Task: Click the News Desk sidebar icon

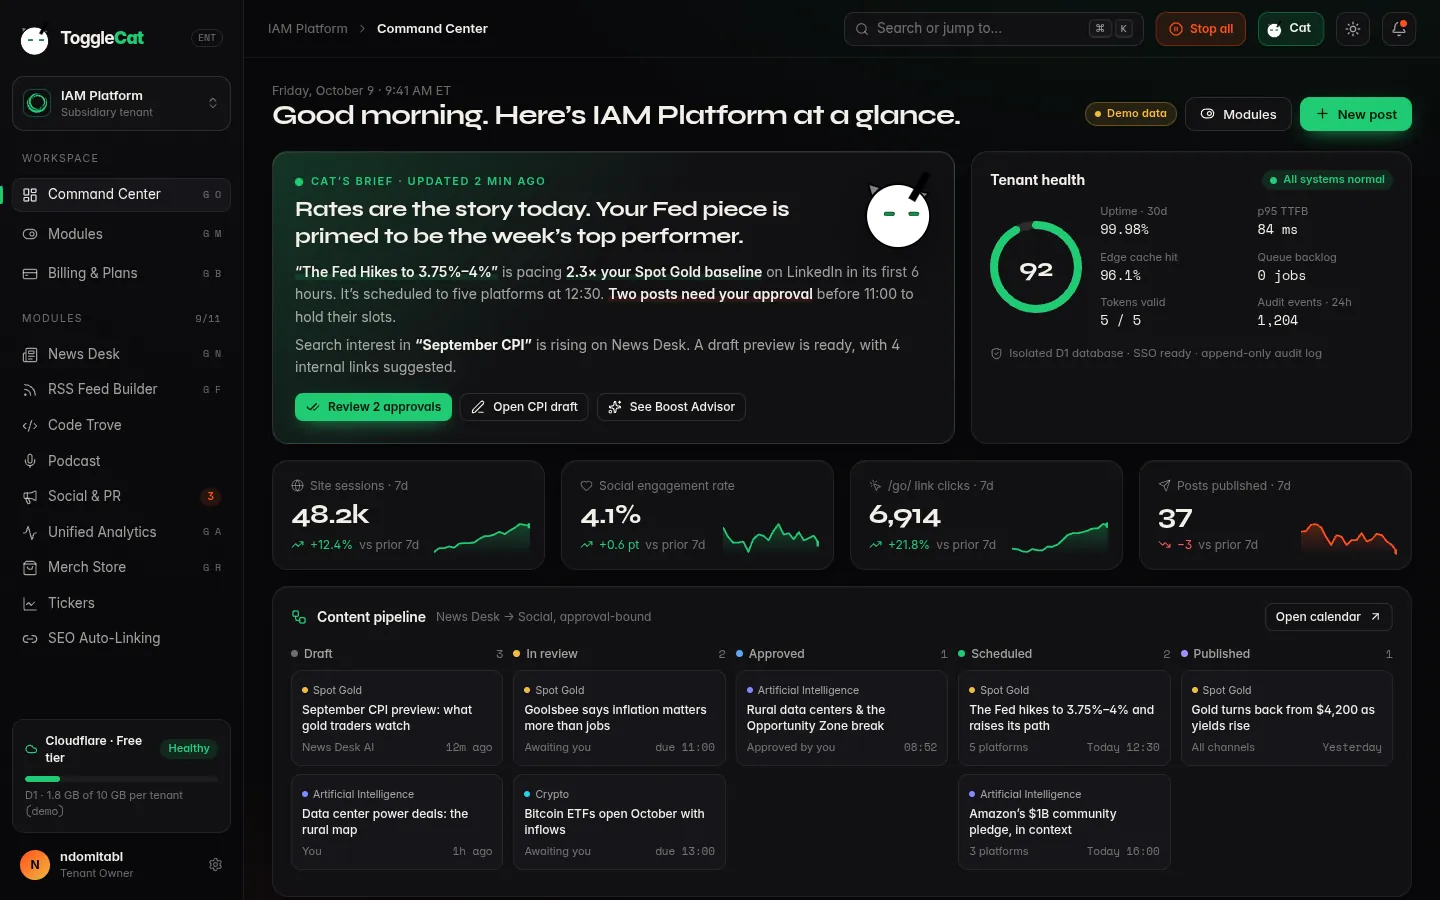Action: point(30,355)
